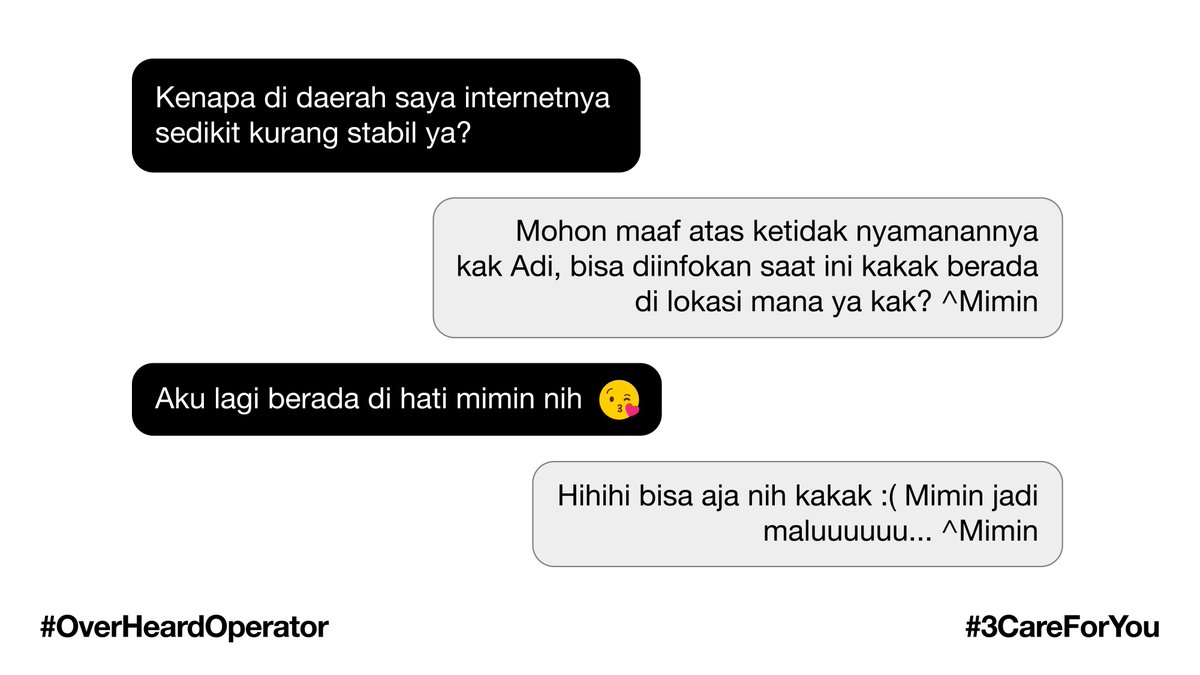The width and height of the screenshot is (1200, 675).
Task: Select the black bubble about unstable internet
Action: 386,115
